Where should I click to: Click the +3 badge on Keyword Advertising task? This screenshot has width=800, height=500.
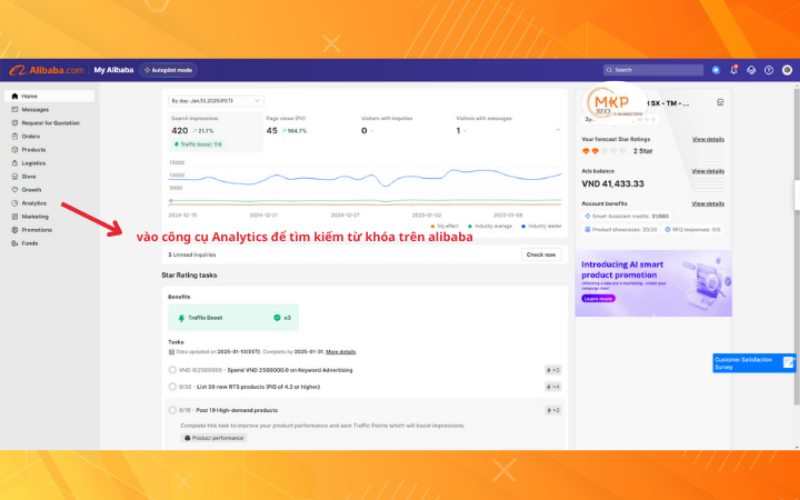553,370
